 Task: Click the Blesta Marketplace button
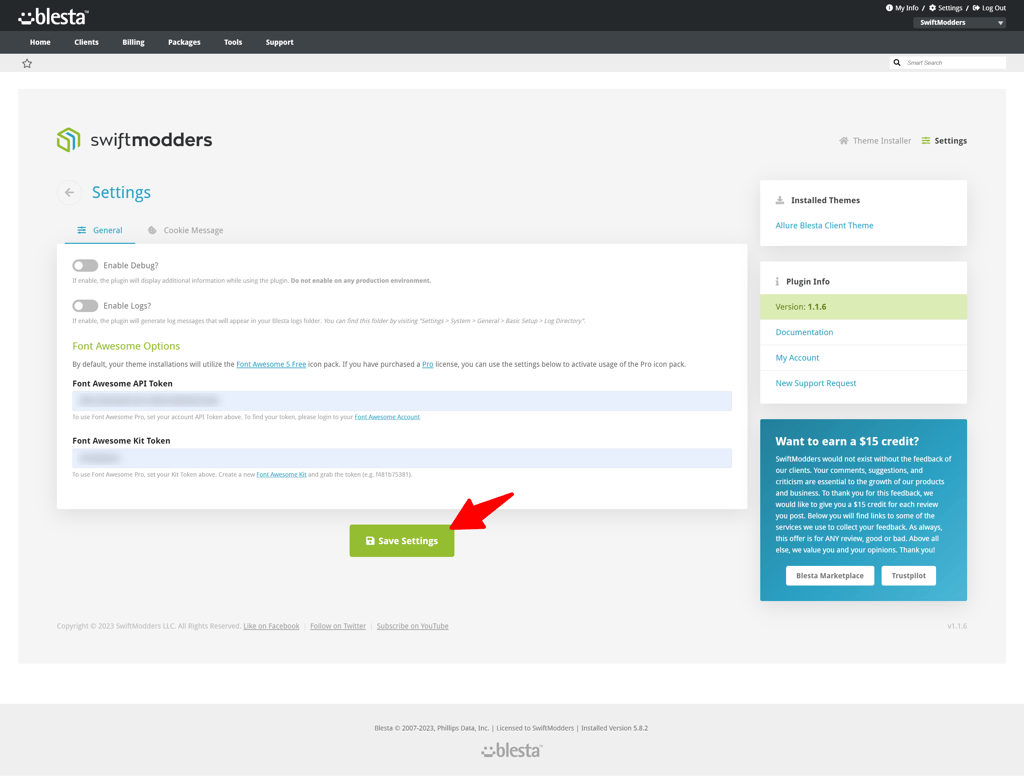(x=830, y=575)
